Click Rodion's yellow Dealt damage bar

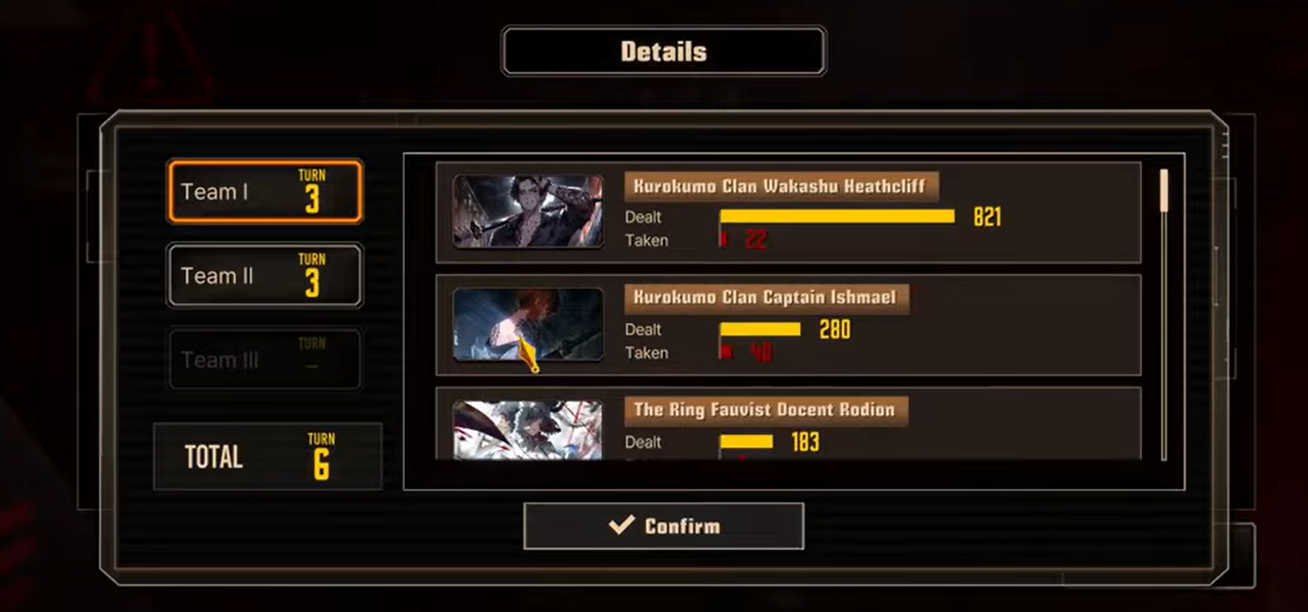pyautogui.click(x=746, y=441)
